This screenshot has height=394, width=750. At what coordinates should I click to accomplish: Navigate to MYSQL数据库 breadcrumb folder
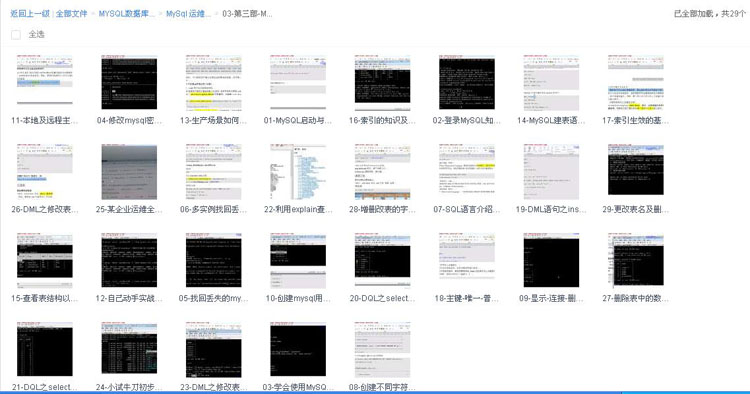[x=127, y=13]
